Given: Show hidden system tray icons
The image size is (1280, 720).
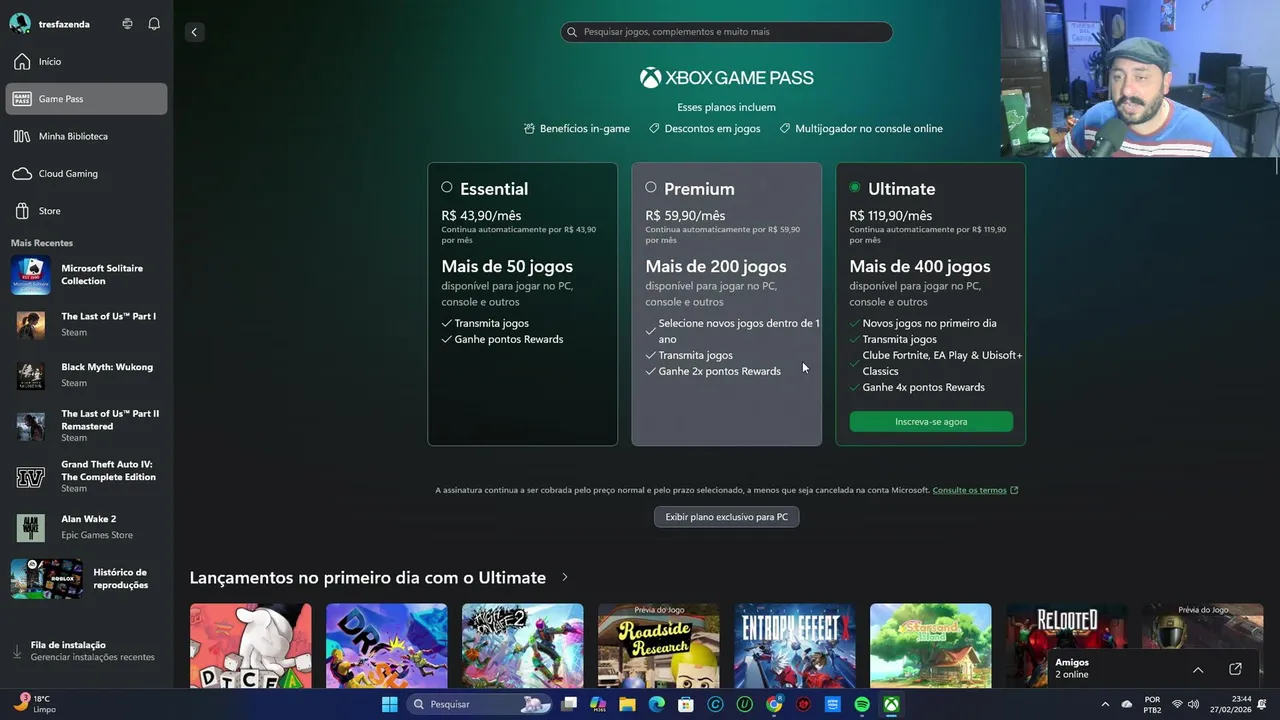Looking at the screenshot, I should click(x=1105, y=704).
